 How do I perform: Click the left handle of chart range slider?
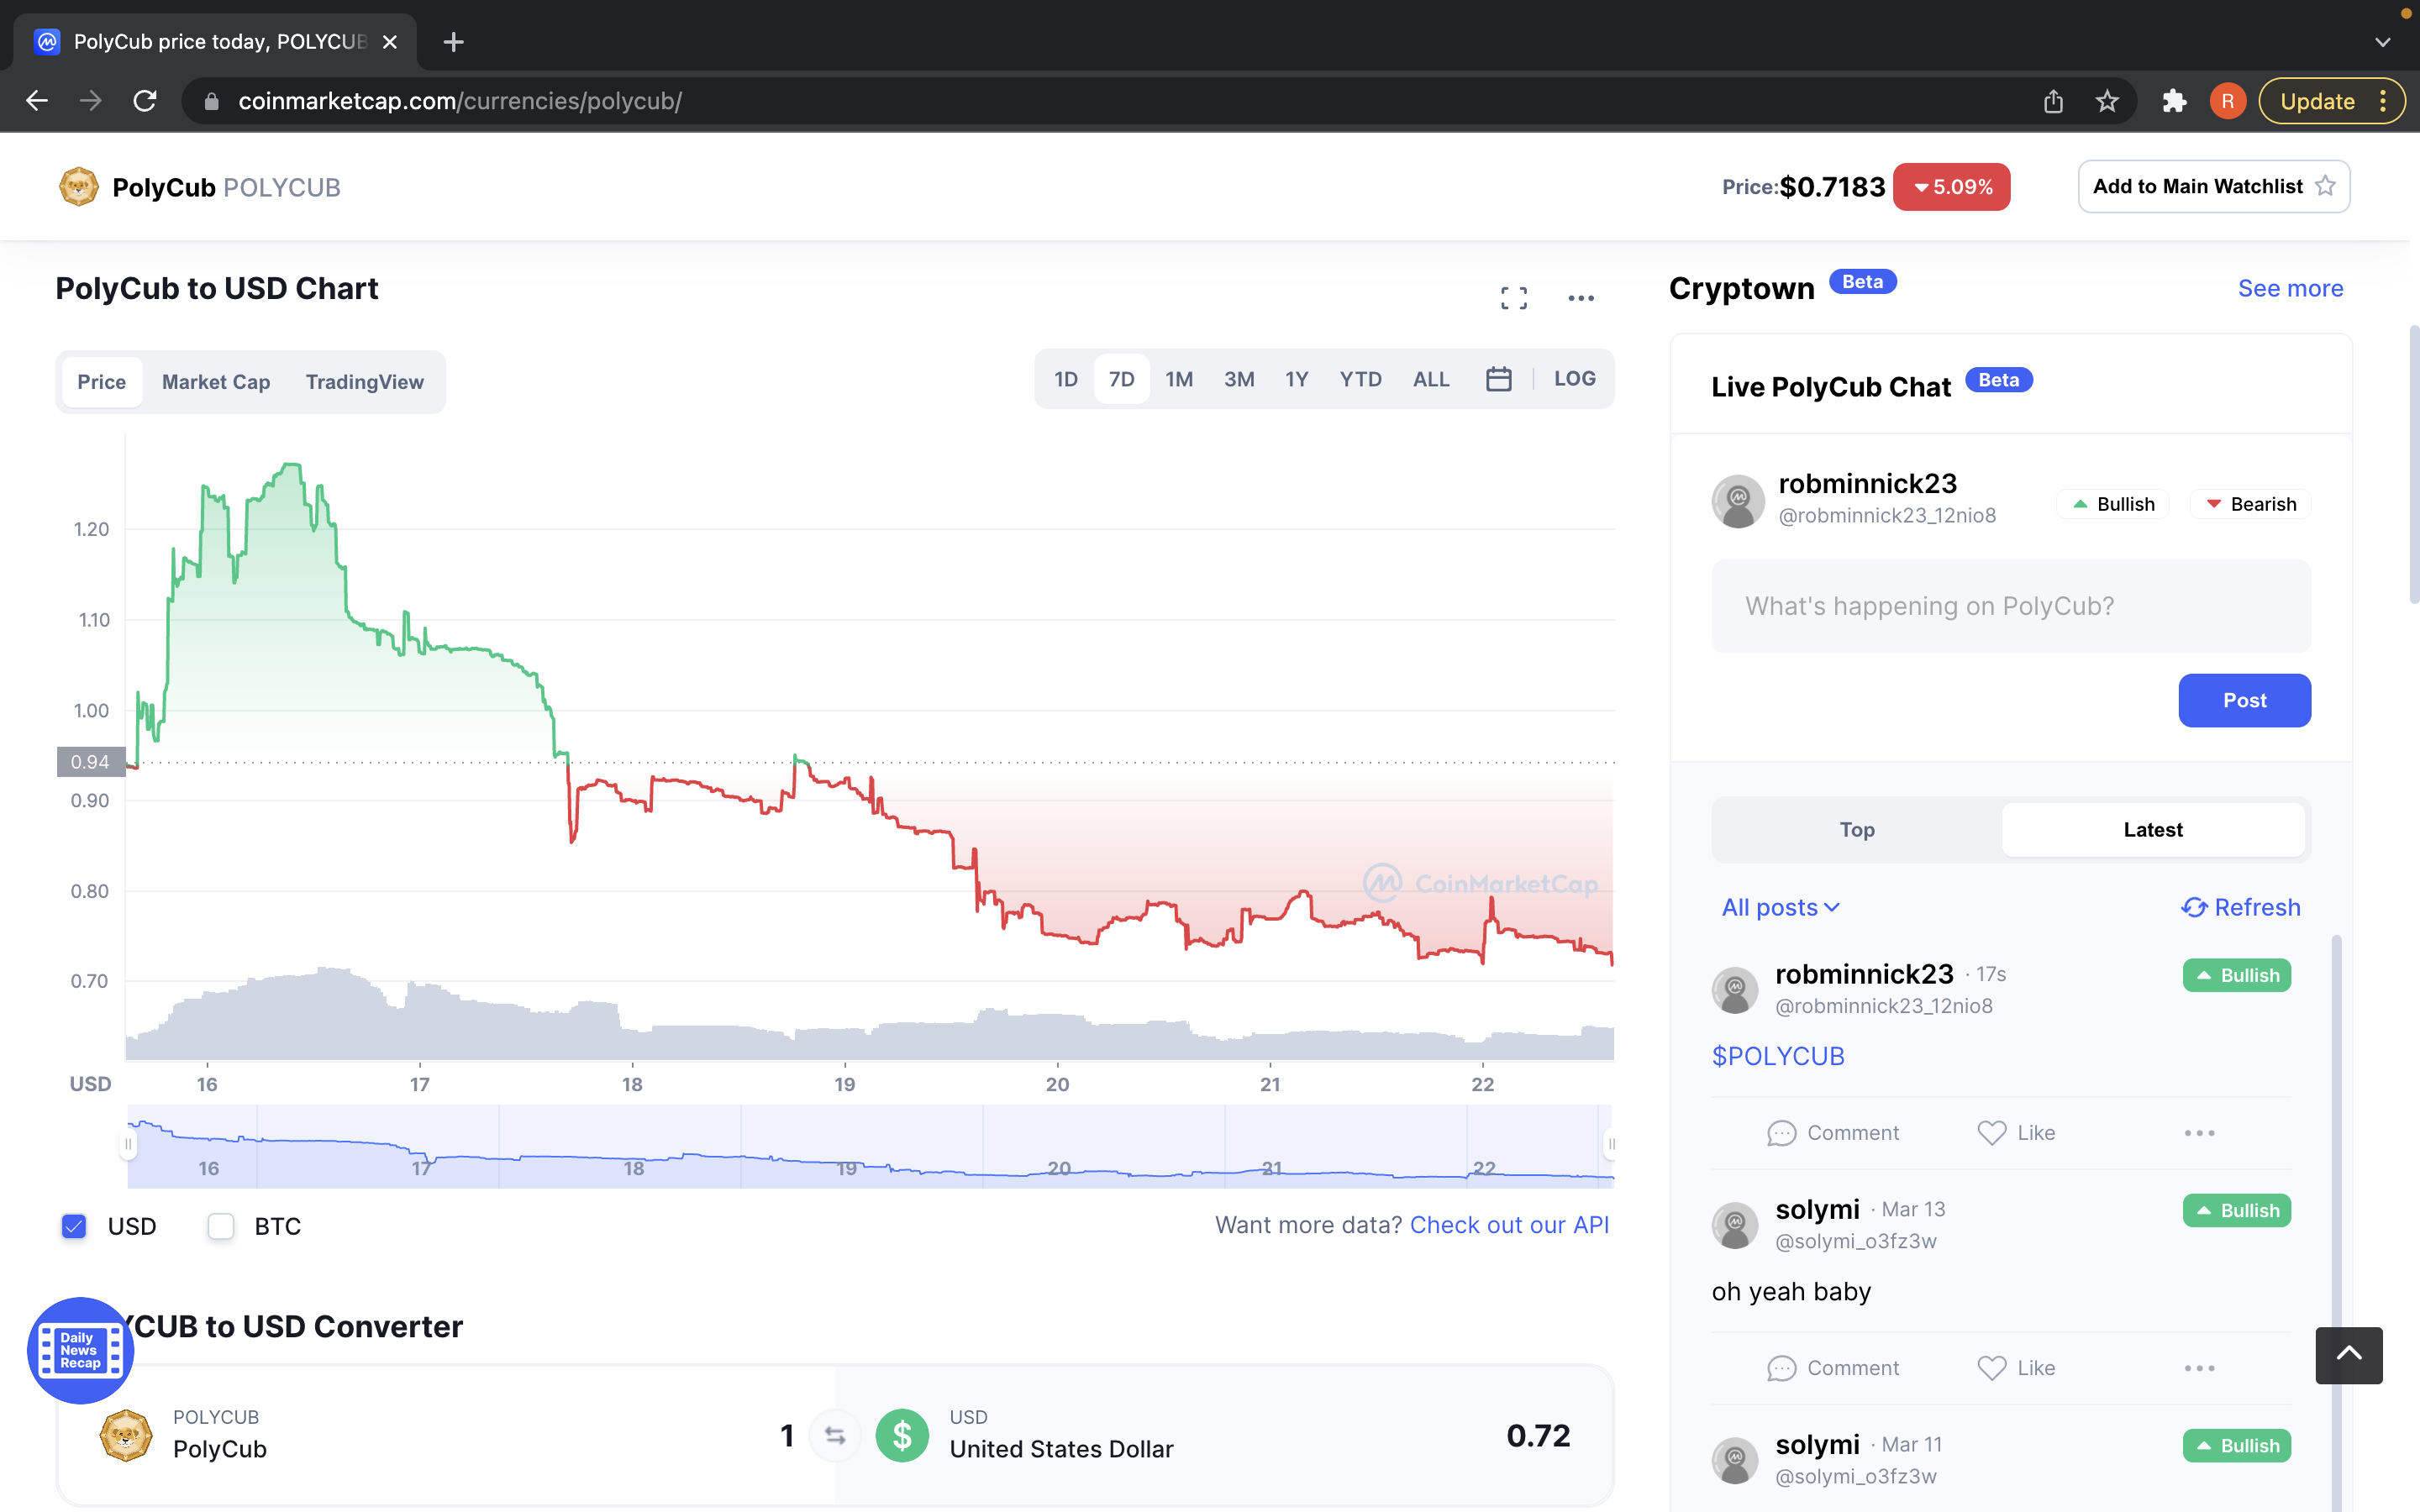click(x=128, y=1144)
